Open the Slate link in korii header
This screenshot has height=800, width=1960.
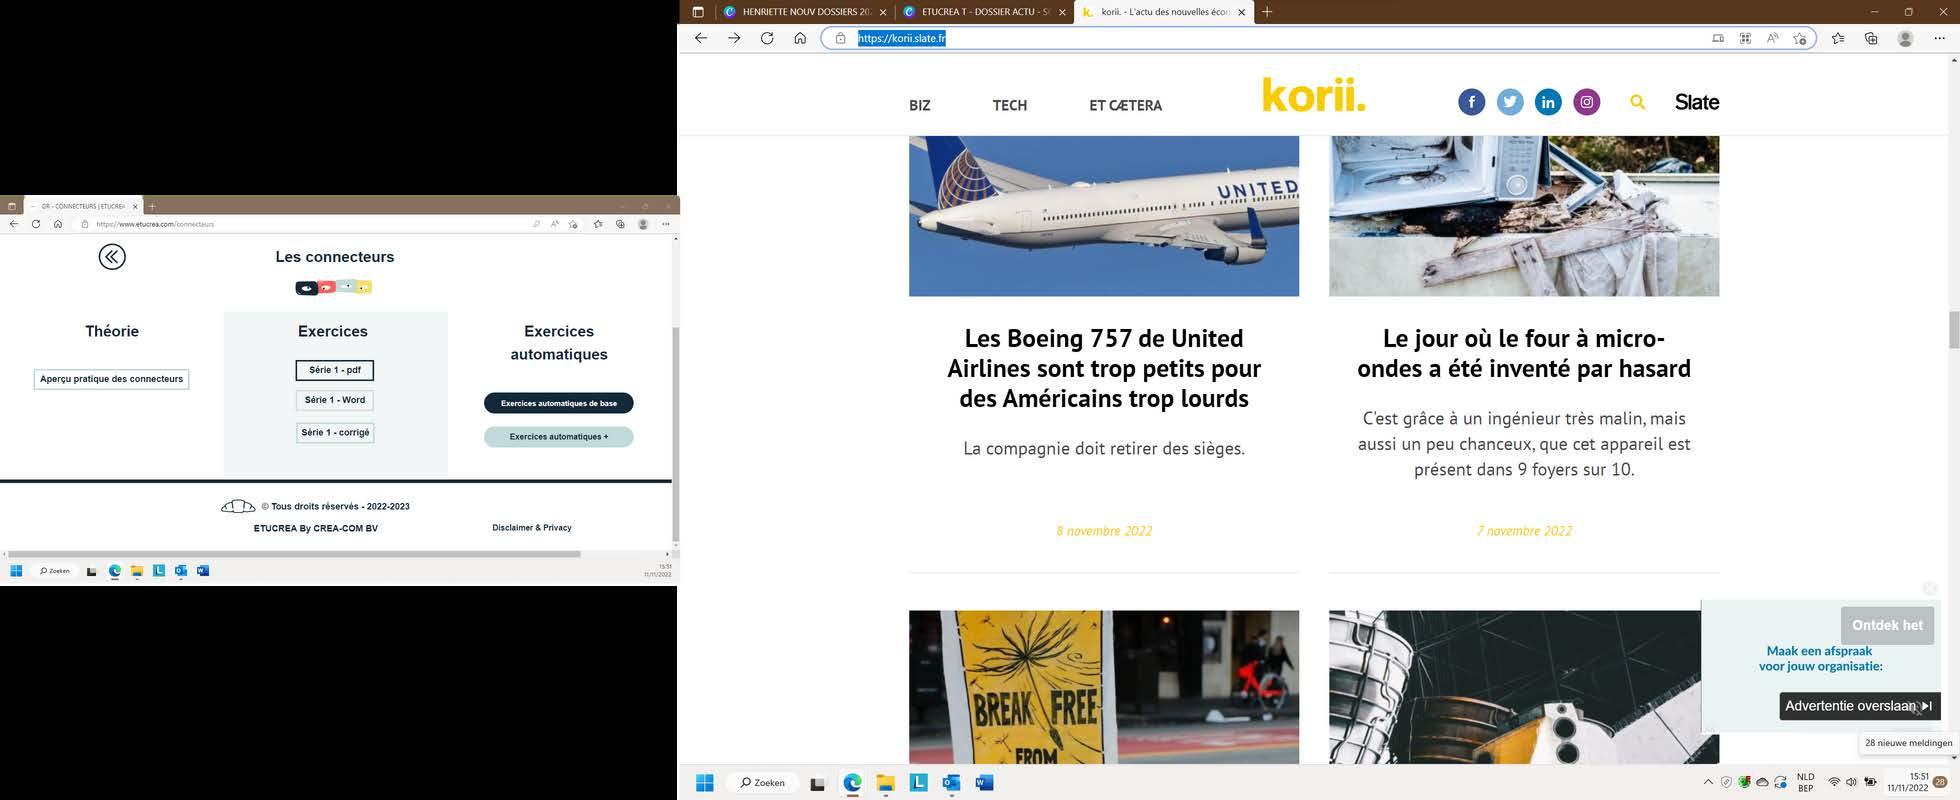1697,102
